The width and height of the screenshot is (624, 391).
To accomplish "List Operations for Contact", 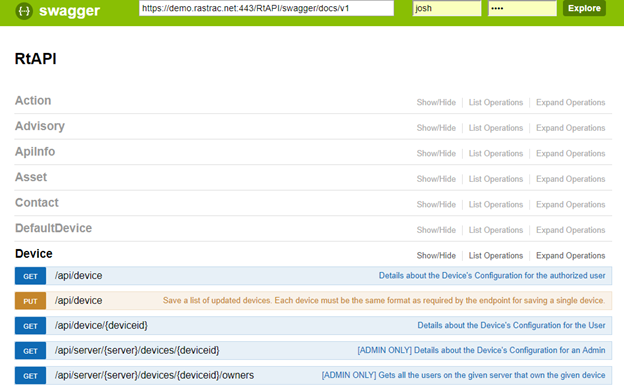I will (496, 204).
